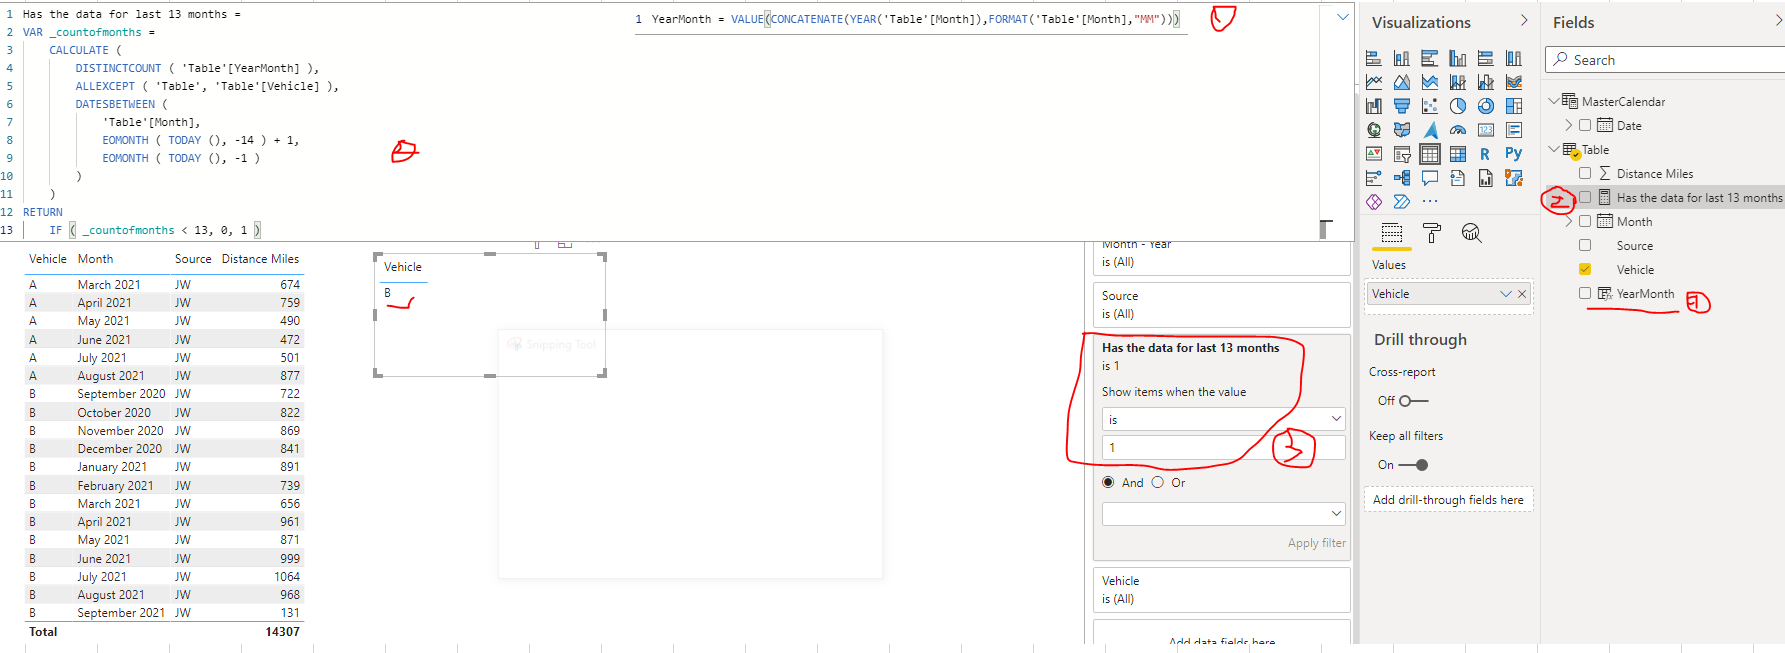This screenshot has width=1785, height=653.
Task: Select the Or radio option
Action: click(x=1158, y=482)
